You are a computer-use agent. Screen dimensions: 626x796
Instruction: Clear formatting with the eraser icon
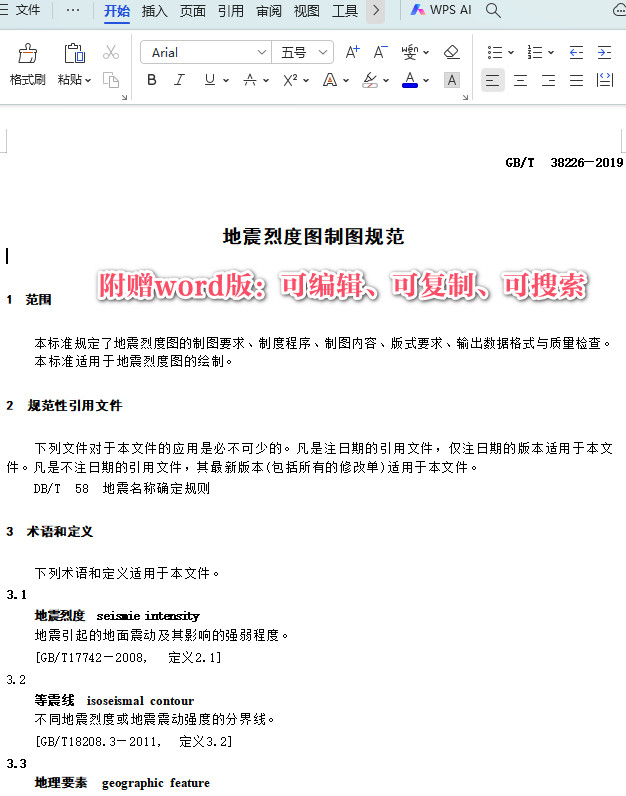point(451,52)
